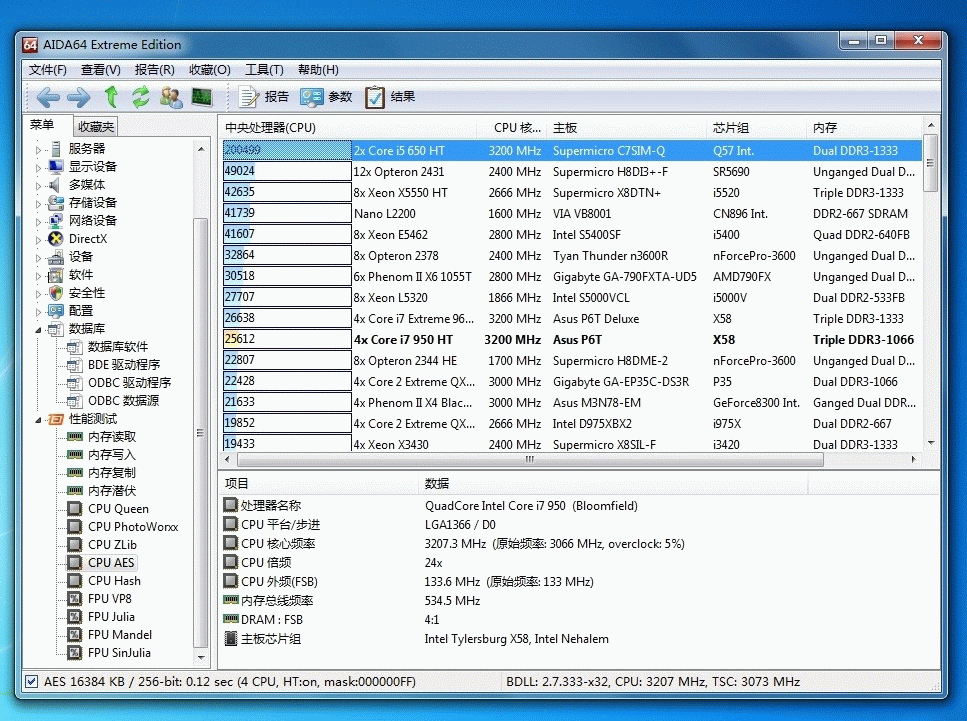
Task: Click the DirectX icon in tree
Action: pyautogui.click(x=55, y=239)
